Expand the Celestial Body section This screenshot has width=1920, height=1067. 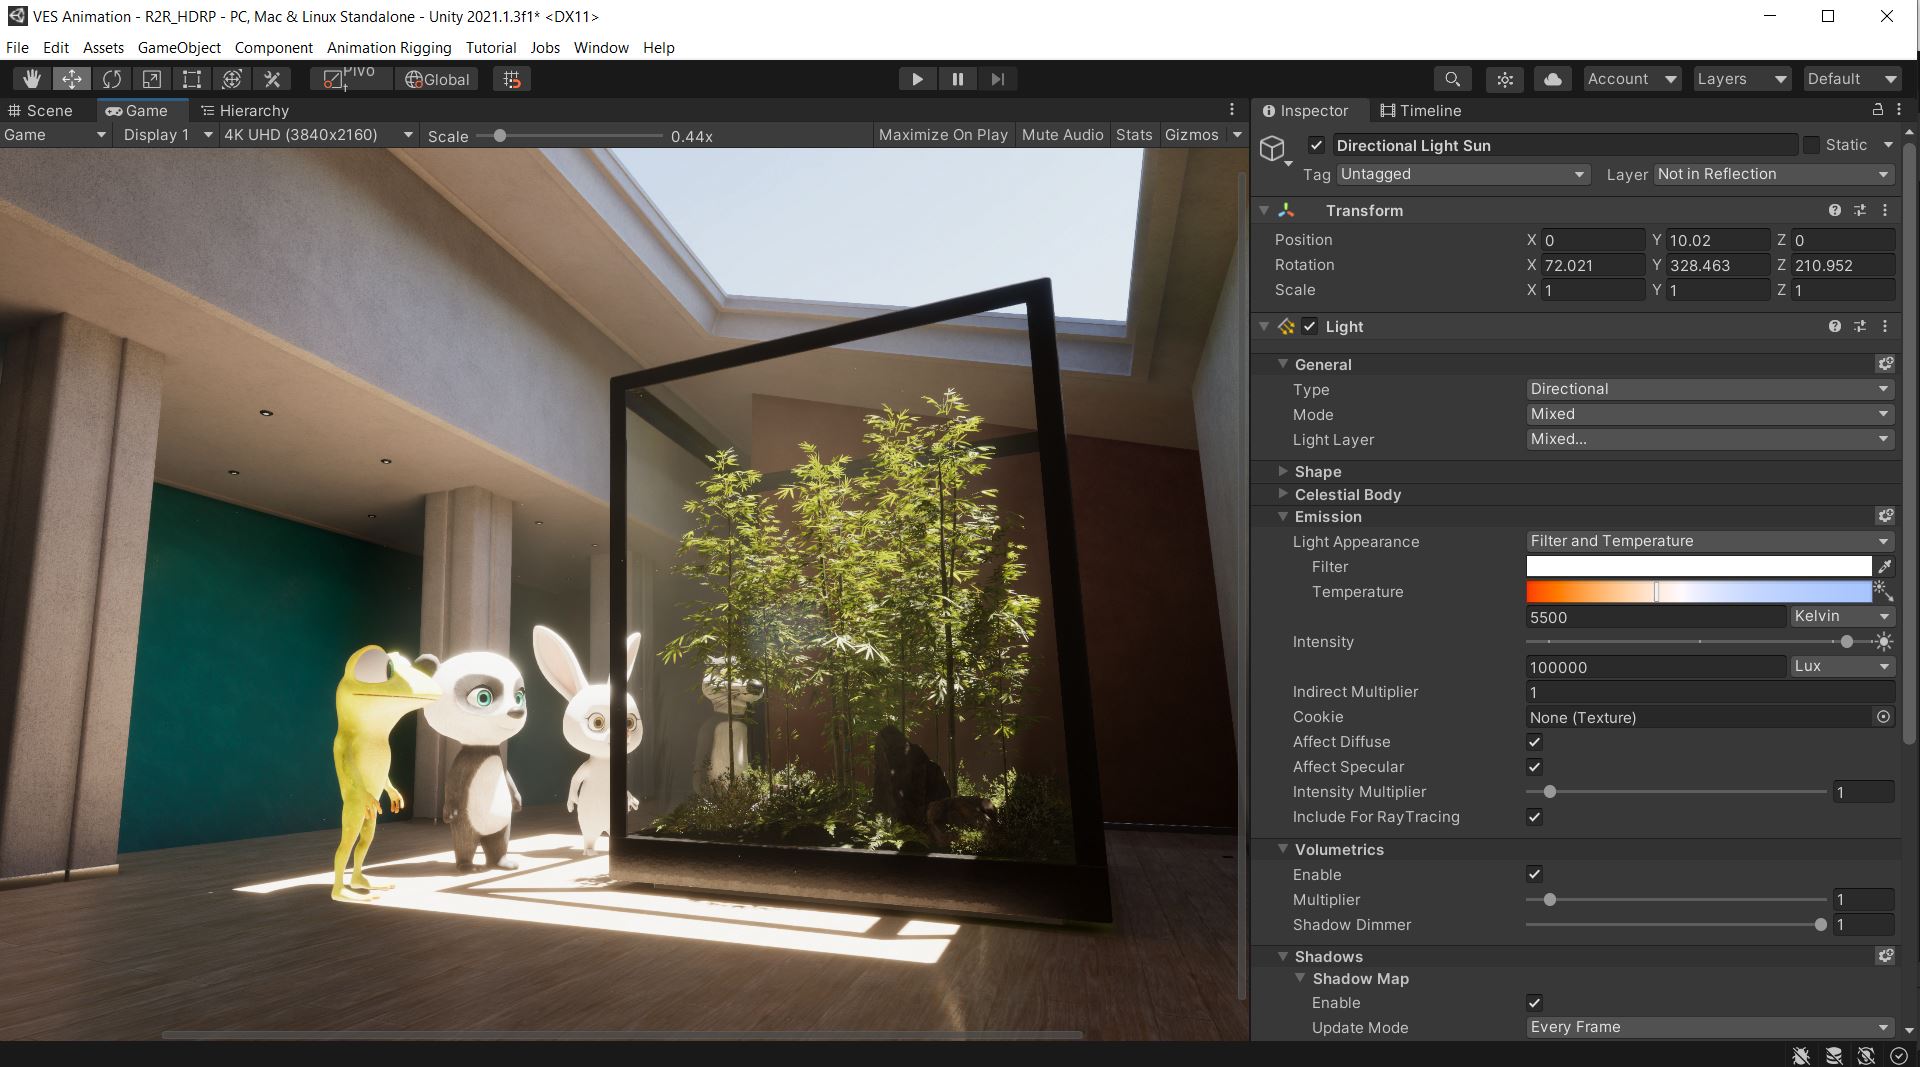point(1284,494)
